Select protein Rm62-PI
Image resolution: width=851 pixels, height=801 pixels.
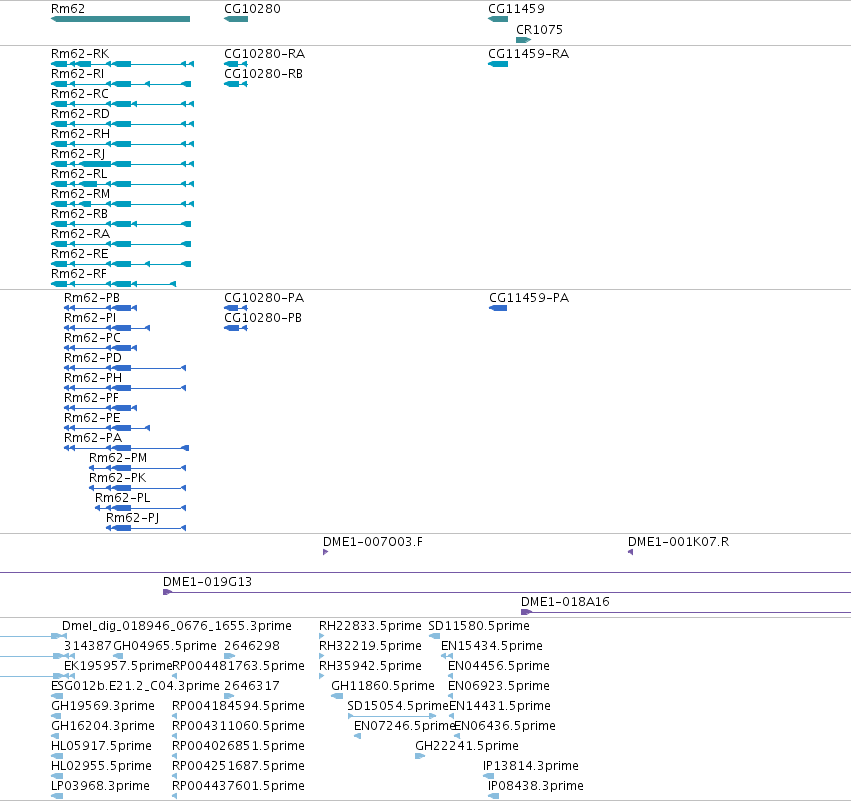[x=90, y=318]
